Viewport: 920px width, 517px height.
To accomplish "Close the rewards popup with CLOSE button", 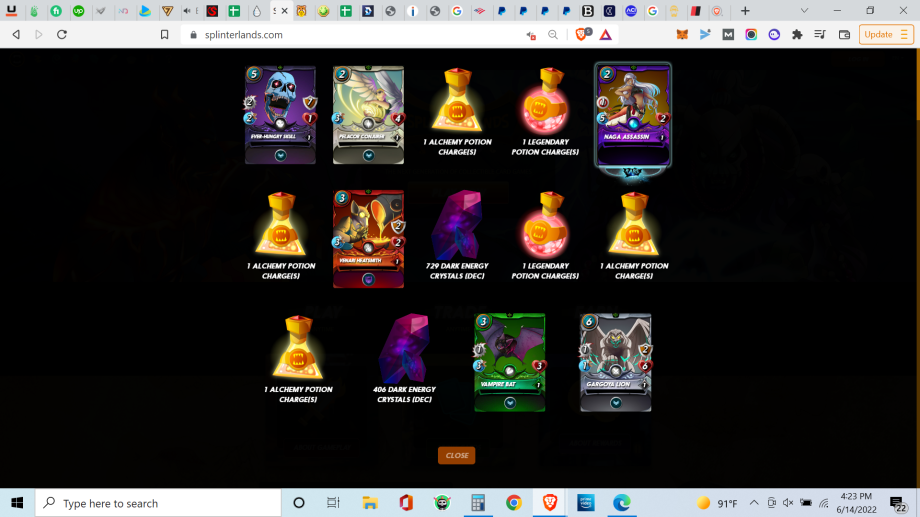I will [456, 455].
